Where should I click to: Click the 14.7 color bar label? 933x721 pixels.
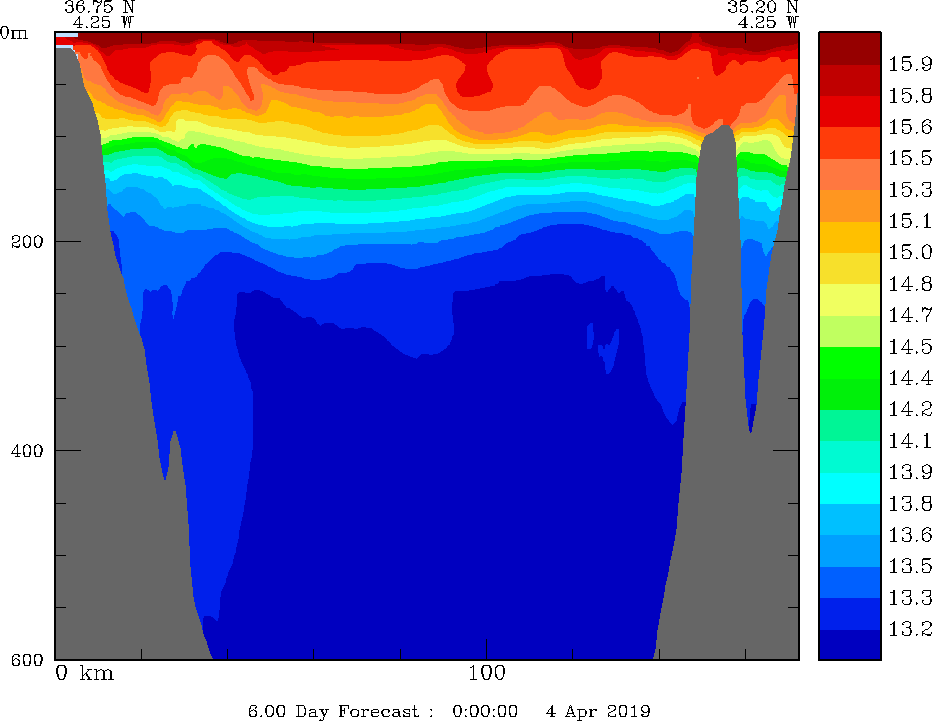coord(910,315)
